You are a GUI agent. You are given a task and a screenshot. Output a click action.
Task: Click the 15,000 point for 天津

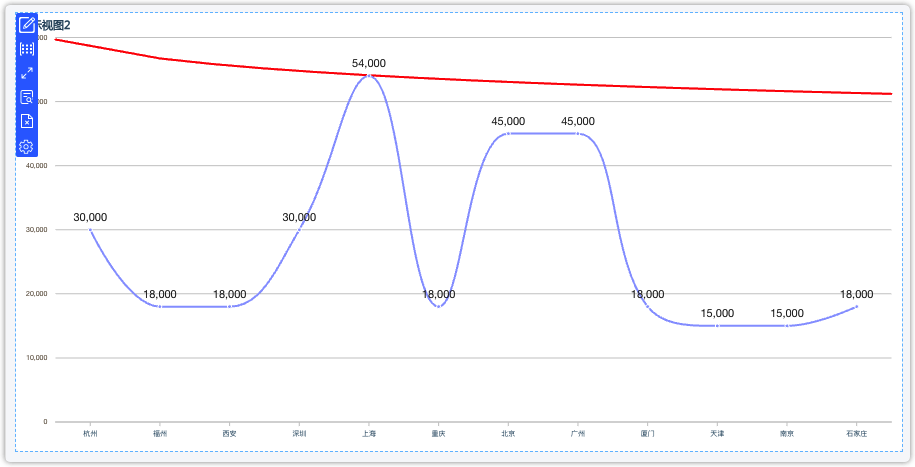click(717, 326)
